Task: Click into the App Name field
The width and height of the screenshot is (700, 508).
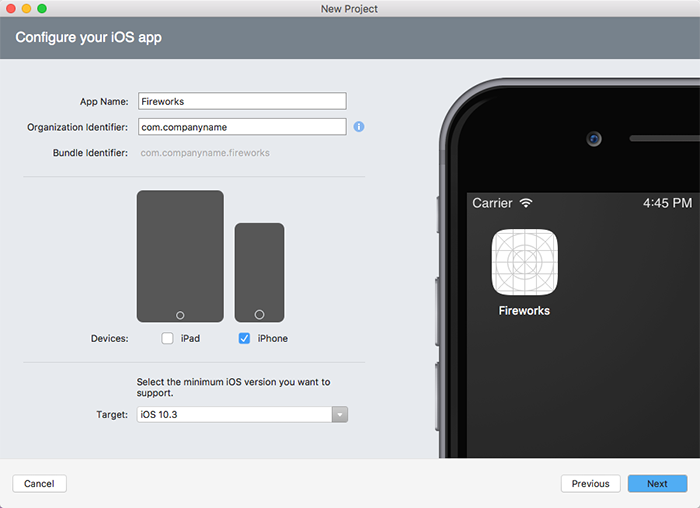Action: pos(241,101)
